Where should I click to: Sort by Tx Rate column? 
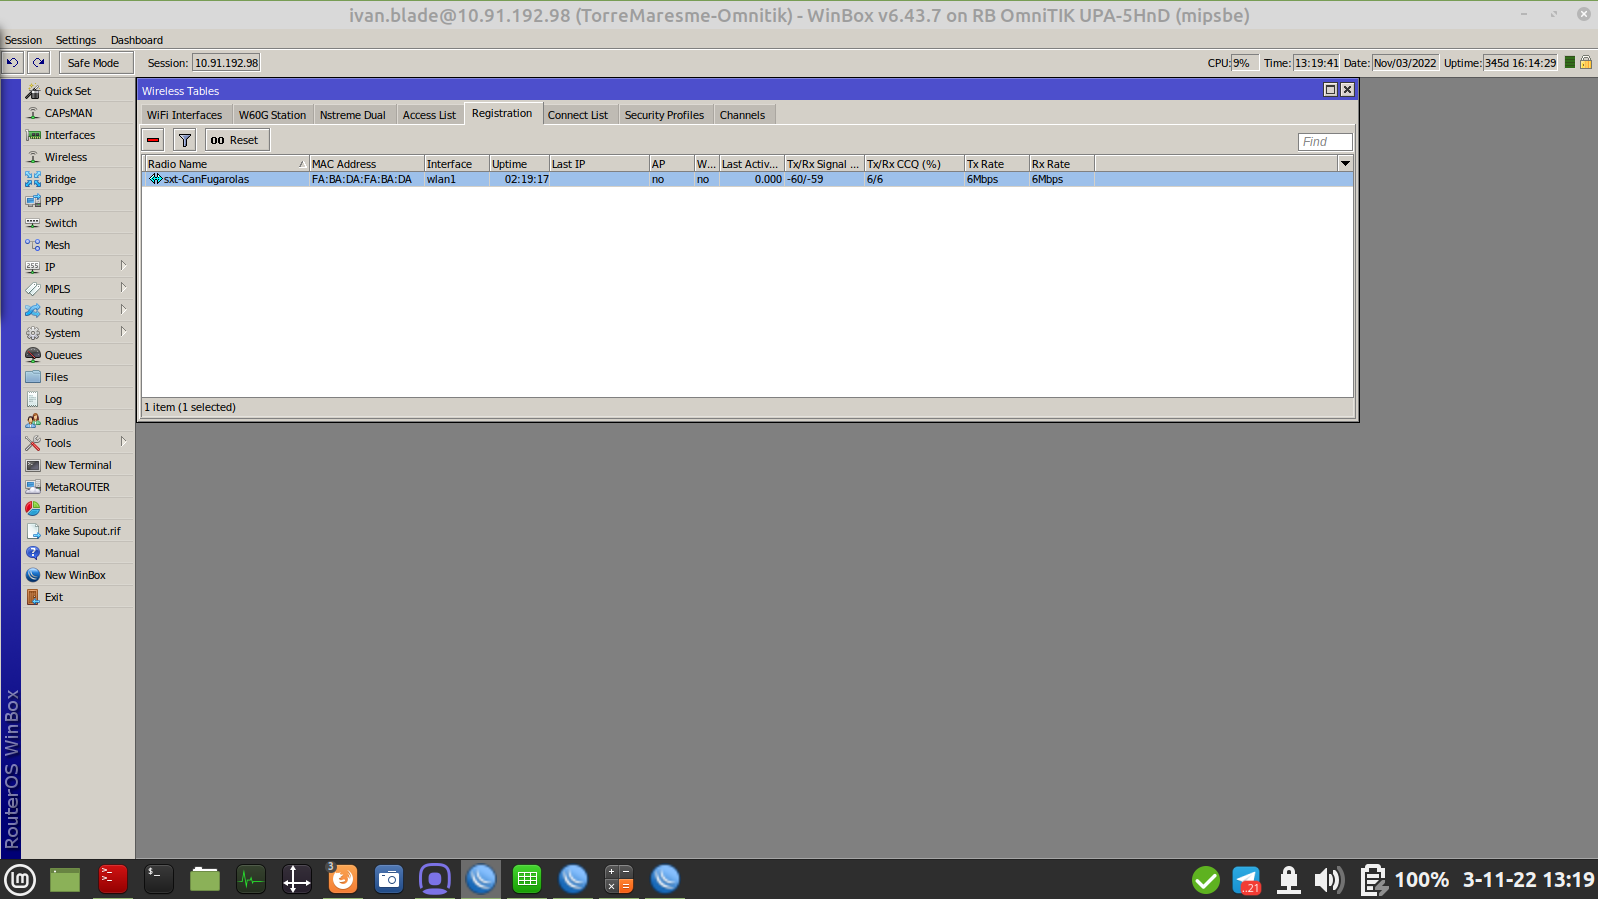point(996,164)
